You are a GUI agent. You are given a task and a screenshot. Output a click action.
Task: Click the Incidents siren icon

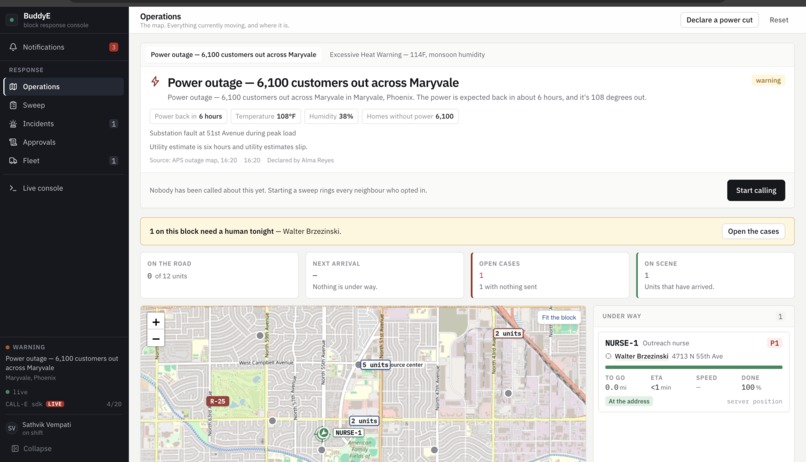click(13, 123)
